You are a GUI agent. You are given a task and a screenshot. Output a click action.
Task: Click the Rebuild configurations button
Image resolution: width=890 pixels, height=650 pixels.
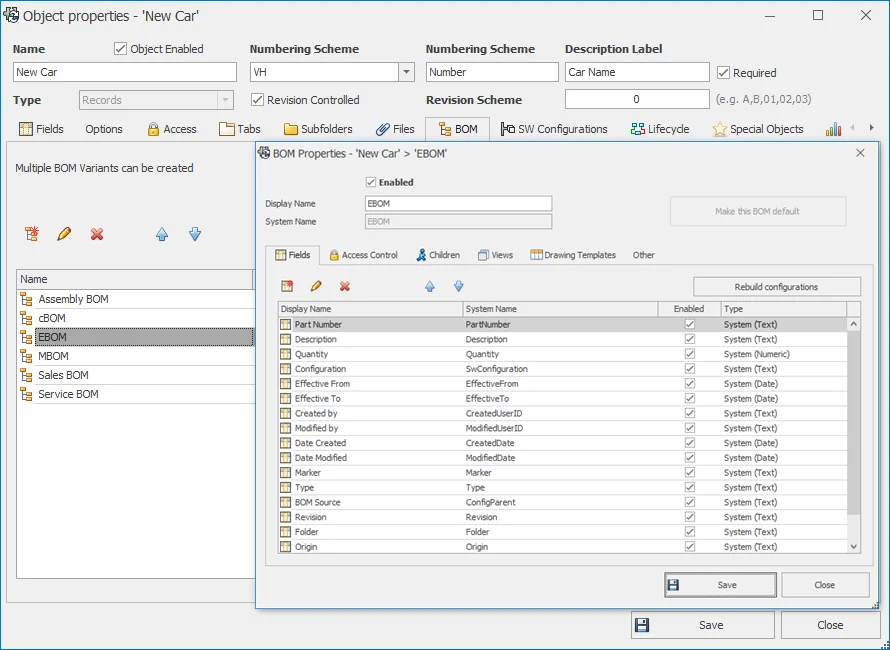pyautogui.click(x=776, y=287)
